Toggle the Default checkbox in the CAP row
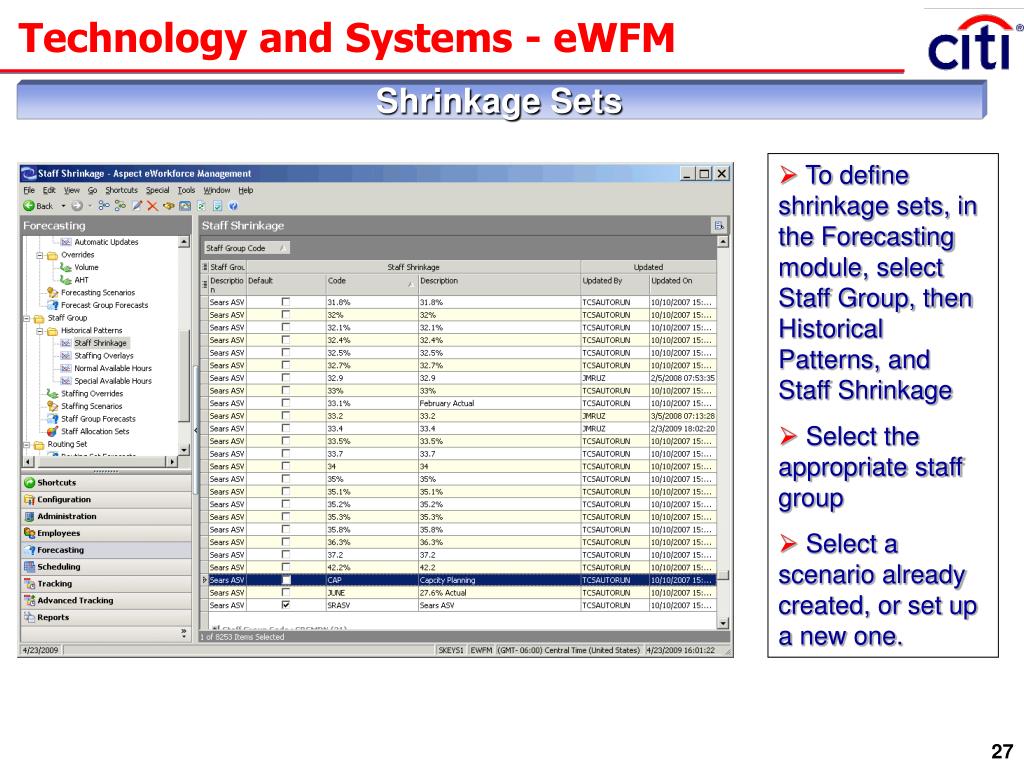The image size is (1024, 768). click(x=285, y=580)
